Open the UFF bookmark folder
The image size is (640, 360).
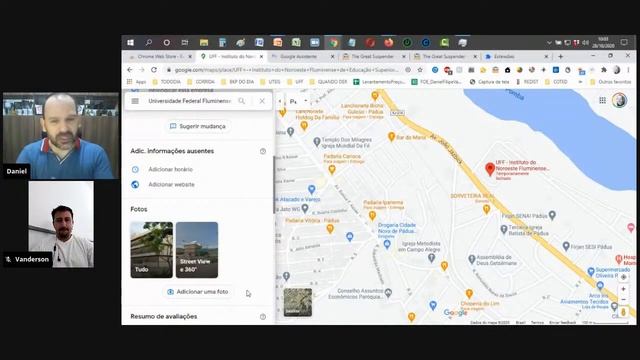click(296, 82)
